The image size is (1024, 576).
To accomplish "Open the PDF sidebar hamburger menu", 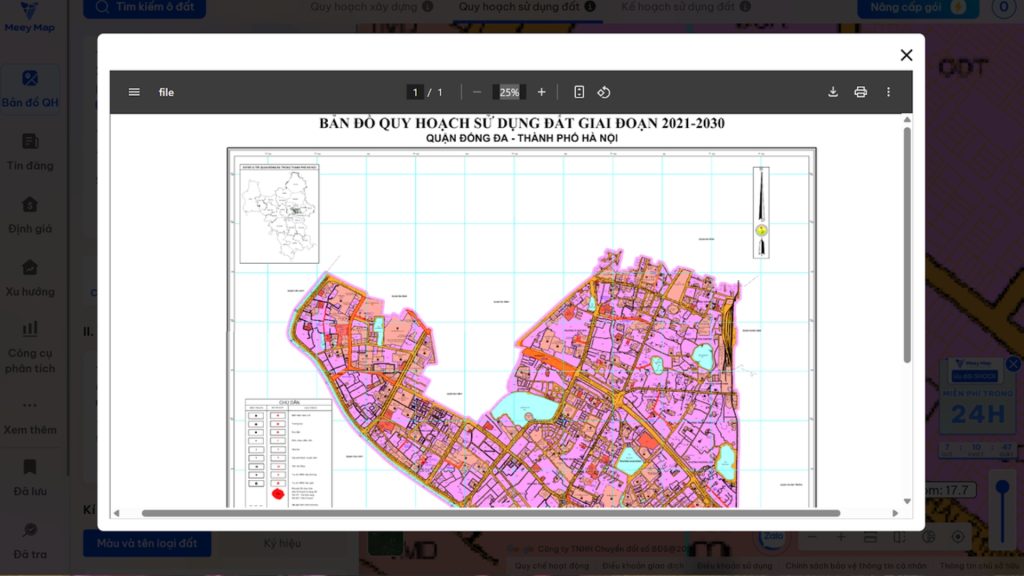I will (134, 92).
